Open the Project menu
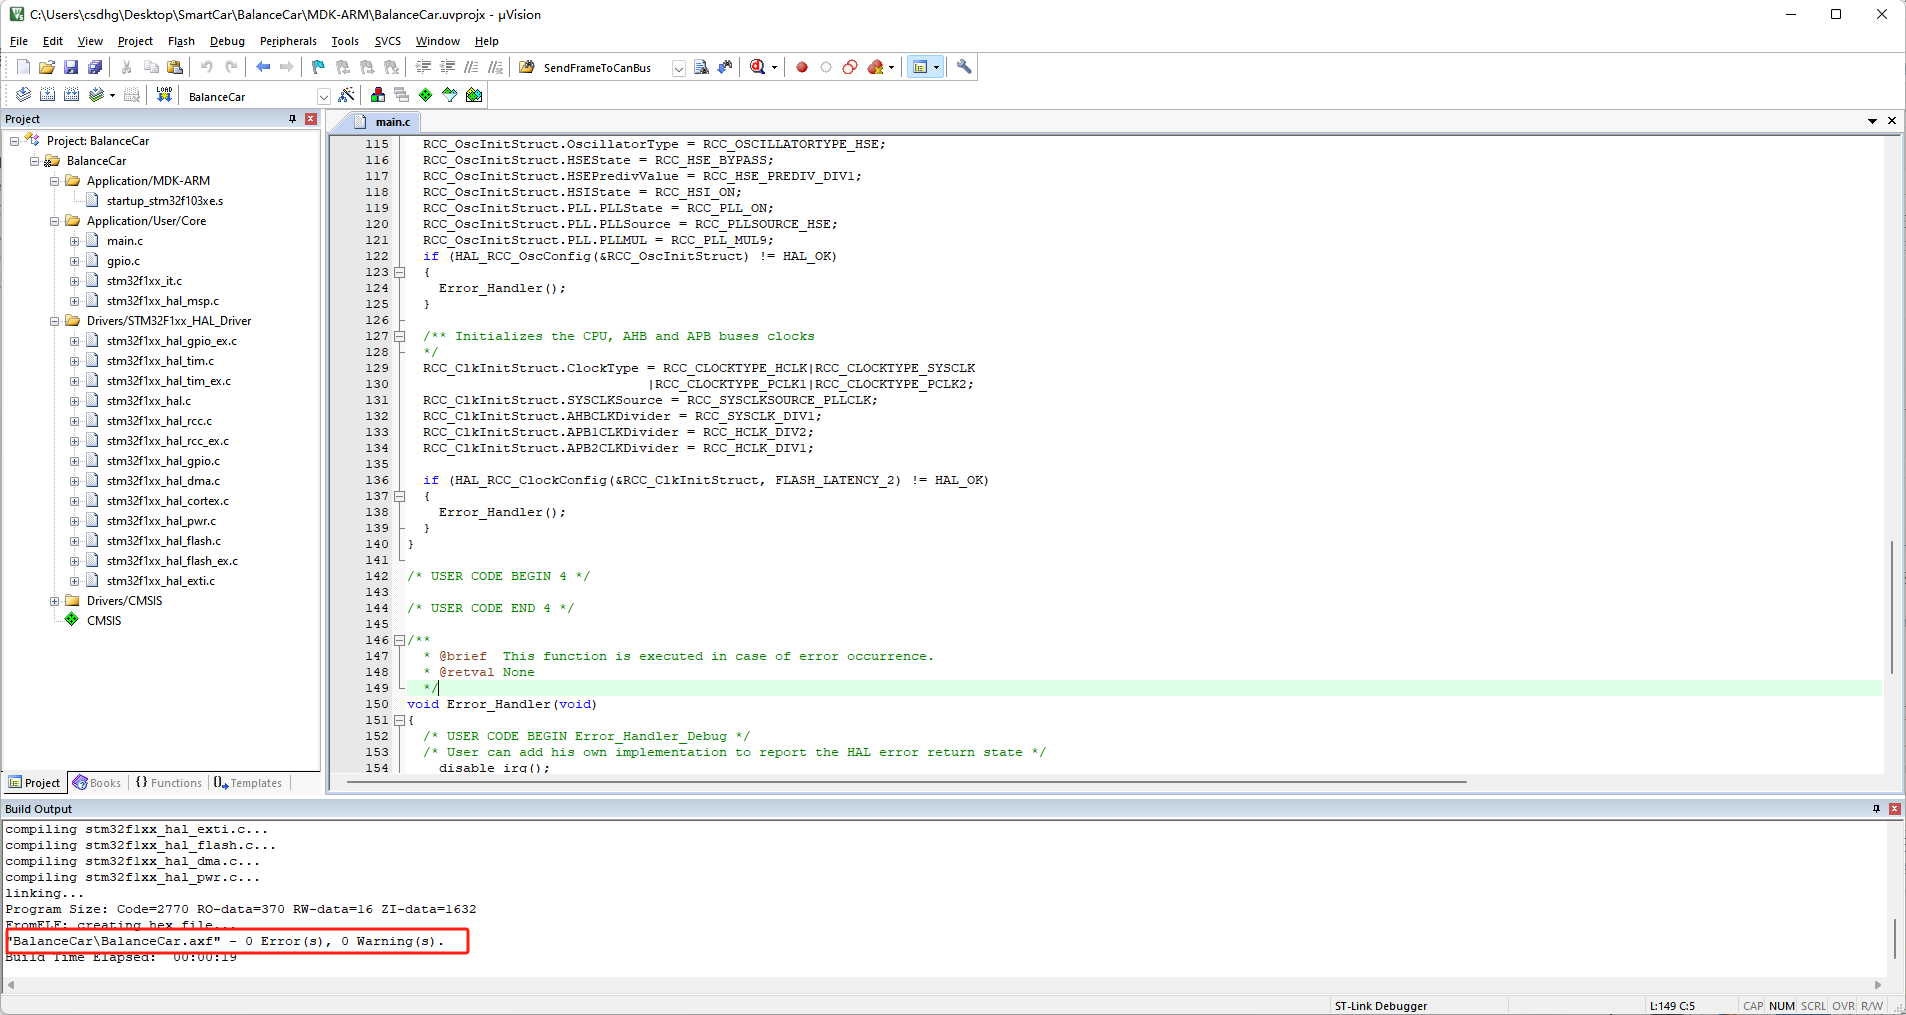The image size is (1906, 1015). click(135, 41)
